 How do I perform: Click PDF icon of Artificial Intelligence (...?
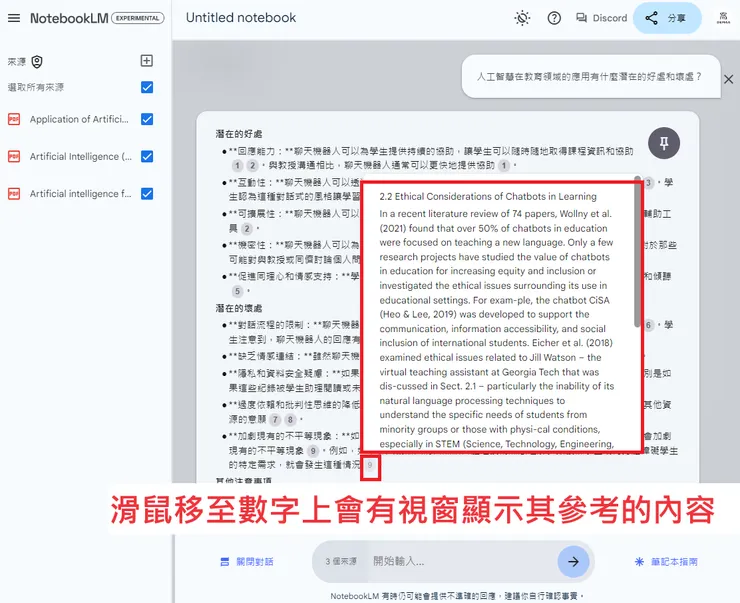[14, 156]
